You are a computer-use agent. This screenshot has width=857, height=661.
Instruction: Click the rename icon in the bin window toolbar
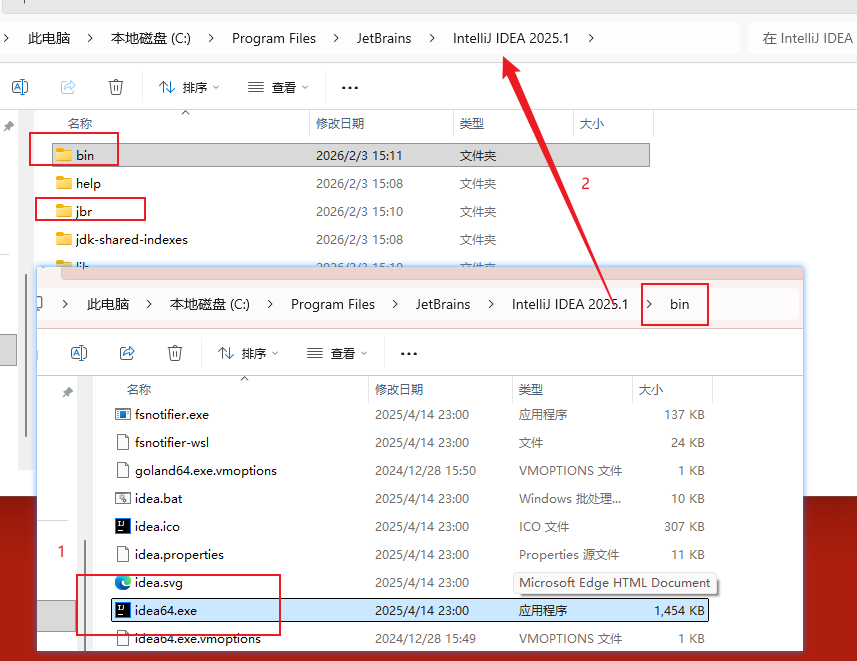[x=79, y=353]
